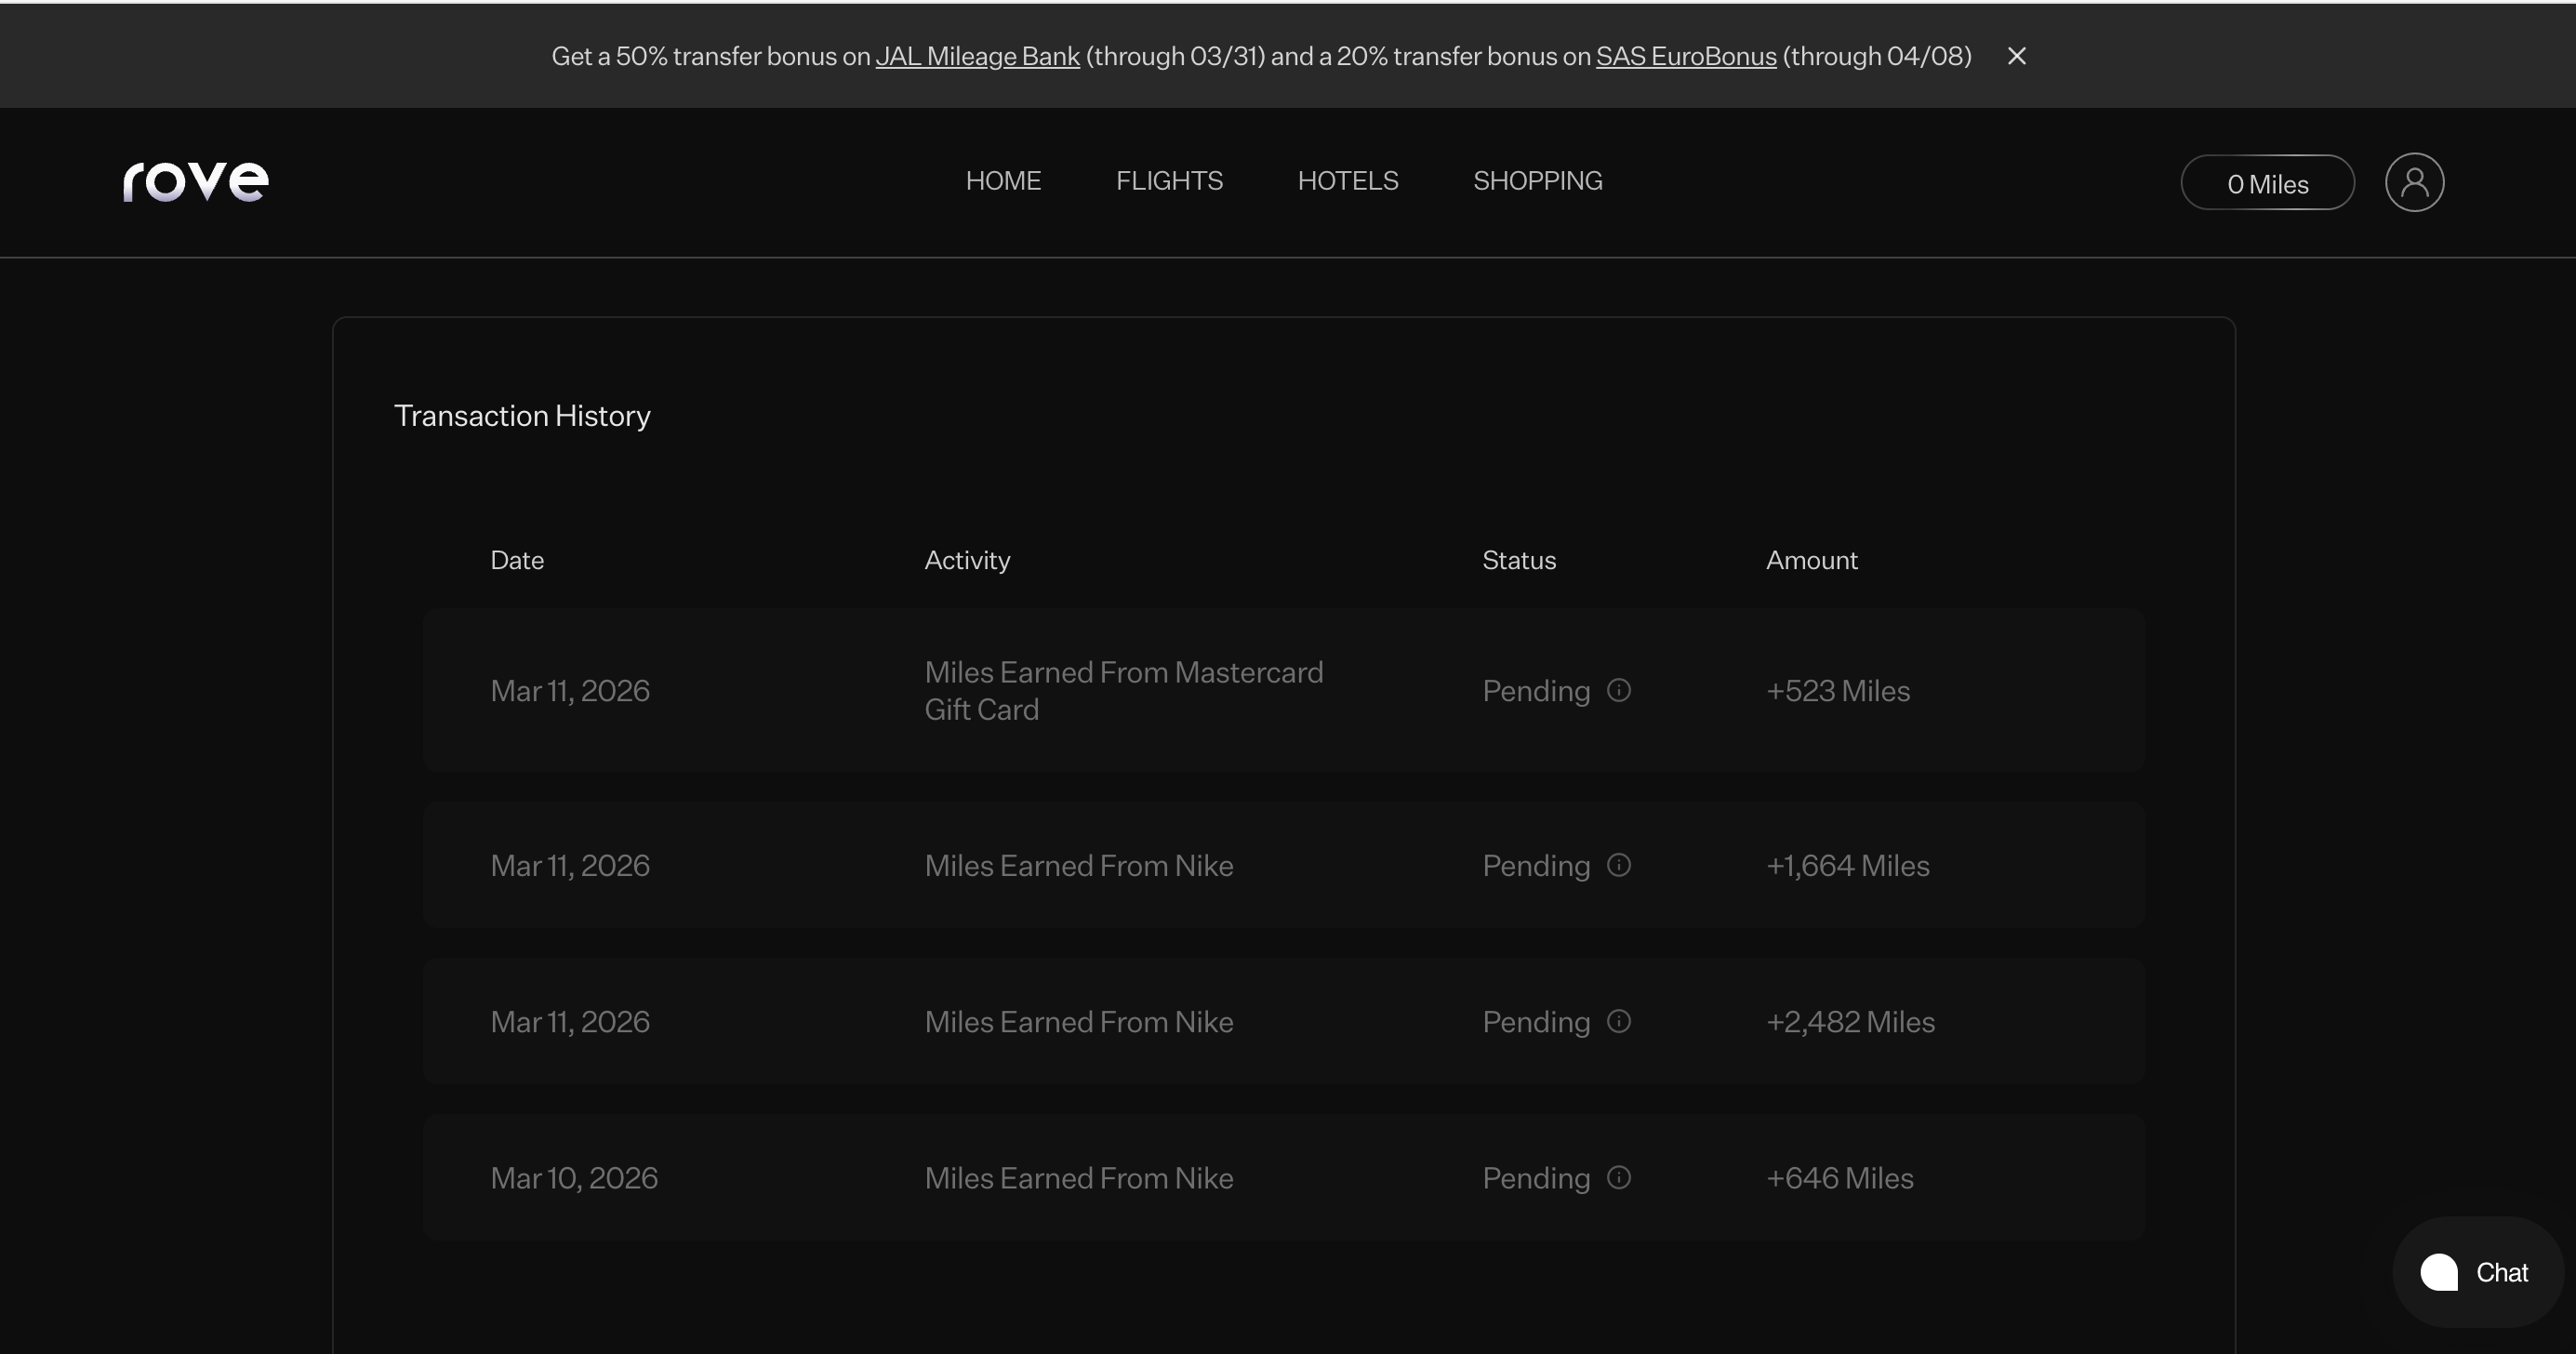The image size is (2576, 1354).
Task: Click info icon beside Mastercard Gift Card Pending
Action: pyautogui.click(x=1618, y=691)
